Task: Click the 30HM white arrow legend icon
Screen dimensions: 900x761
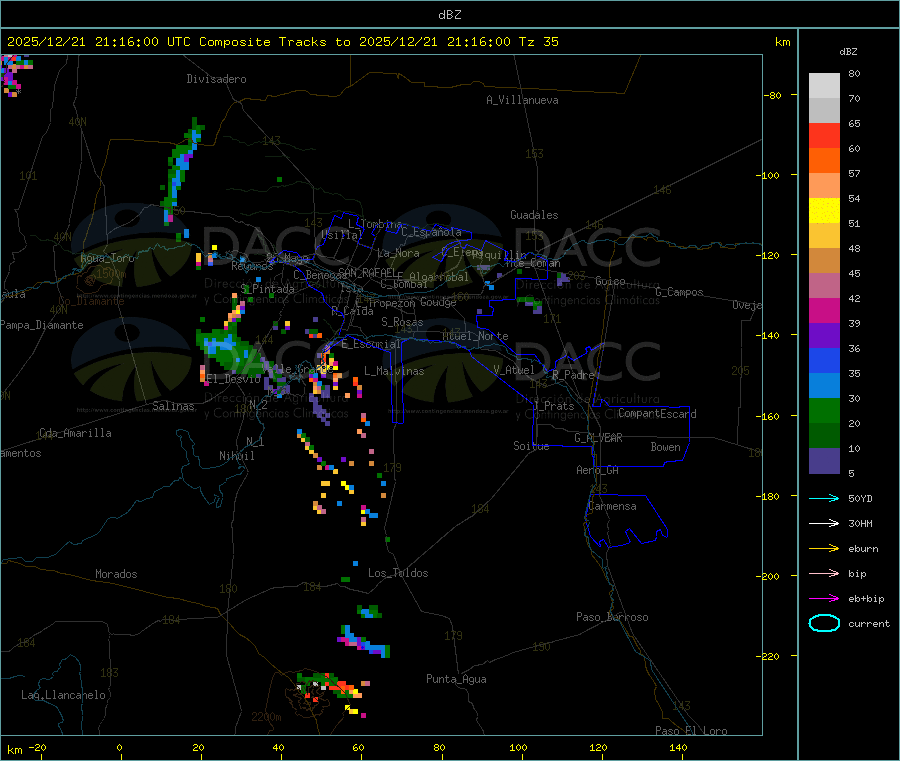Action: coord(824,523)
